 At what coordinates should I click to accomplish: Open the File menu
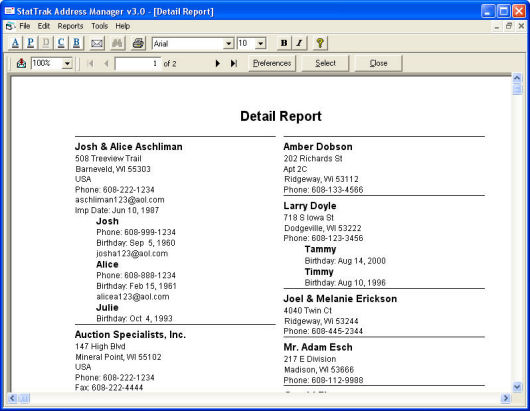(x=25, y=26)
